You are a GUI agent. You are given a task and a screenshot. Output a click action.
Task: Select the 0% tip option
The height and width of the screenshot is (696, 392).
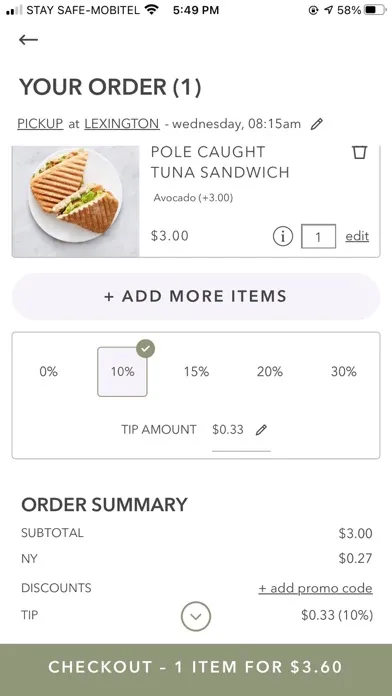click(48, 372)
